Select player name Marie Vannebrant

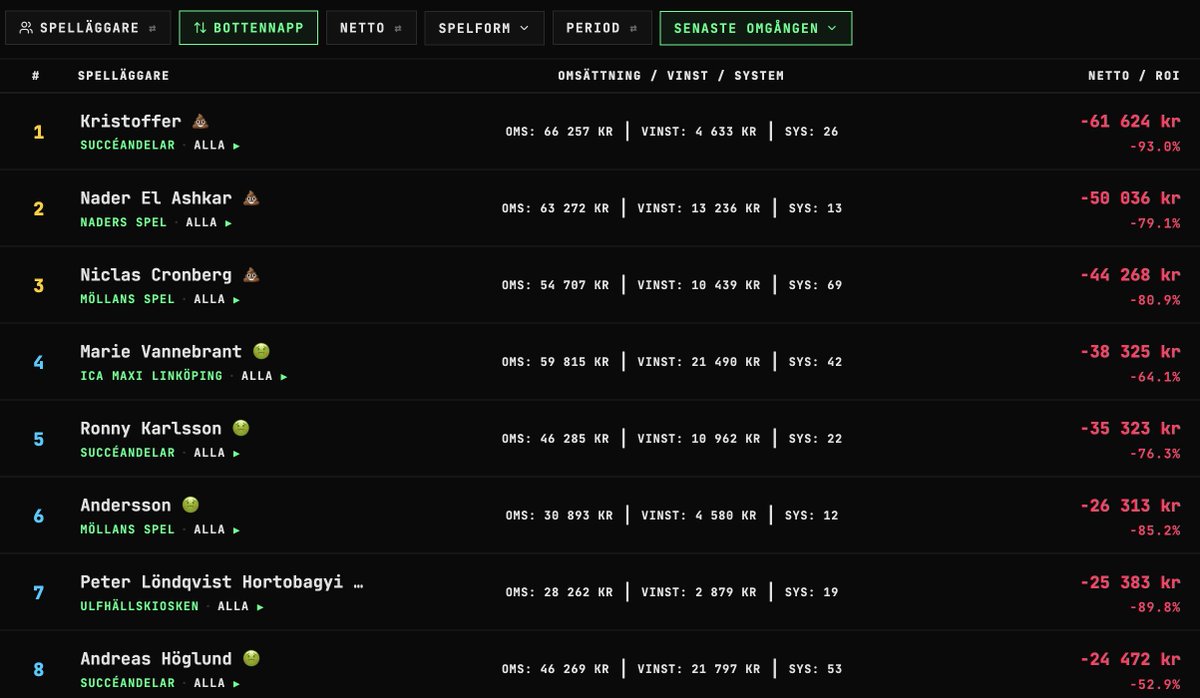(161, 352)
